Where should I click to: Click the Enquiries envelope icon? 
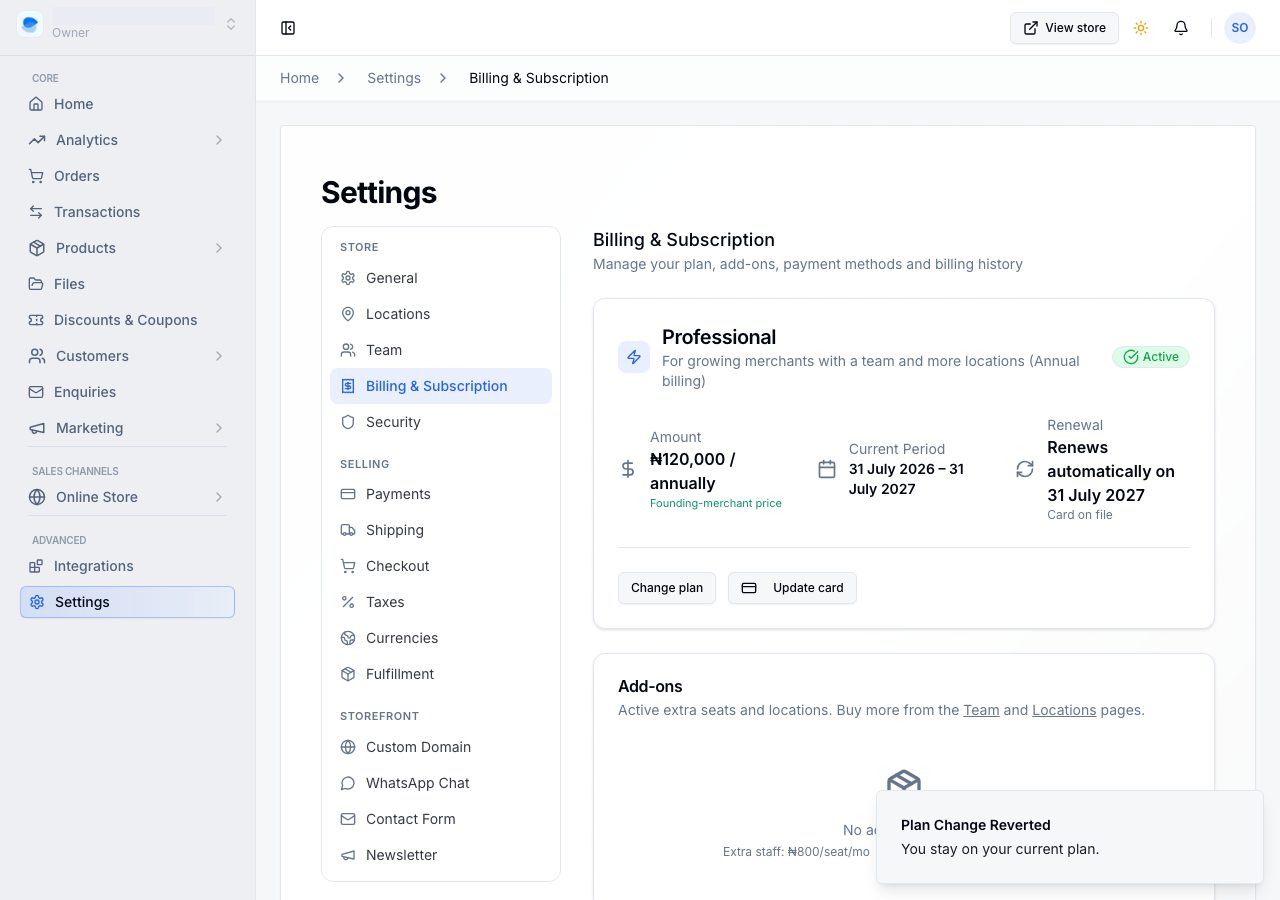click(36, 392)
